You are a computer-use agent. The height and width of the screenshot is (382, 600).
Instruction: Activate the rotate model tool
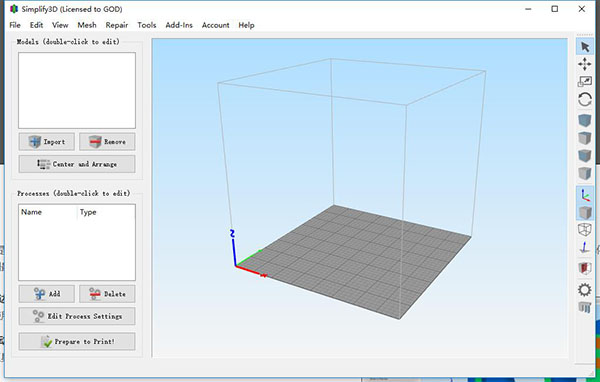point(585,100)
